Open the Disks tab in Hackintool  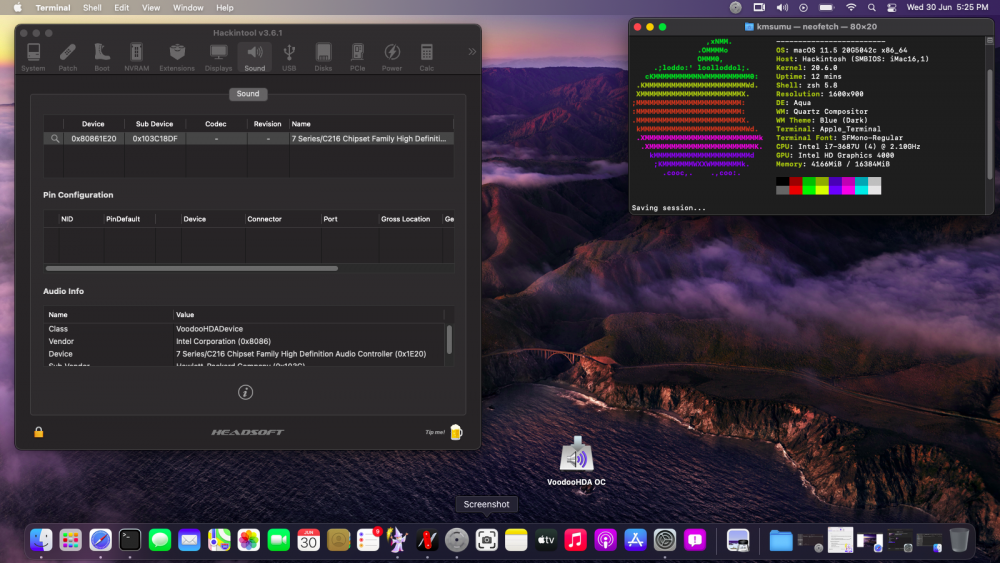pos(323,57)
